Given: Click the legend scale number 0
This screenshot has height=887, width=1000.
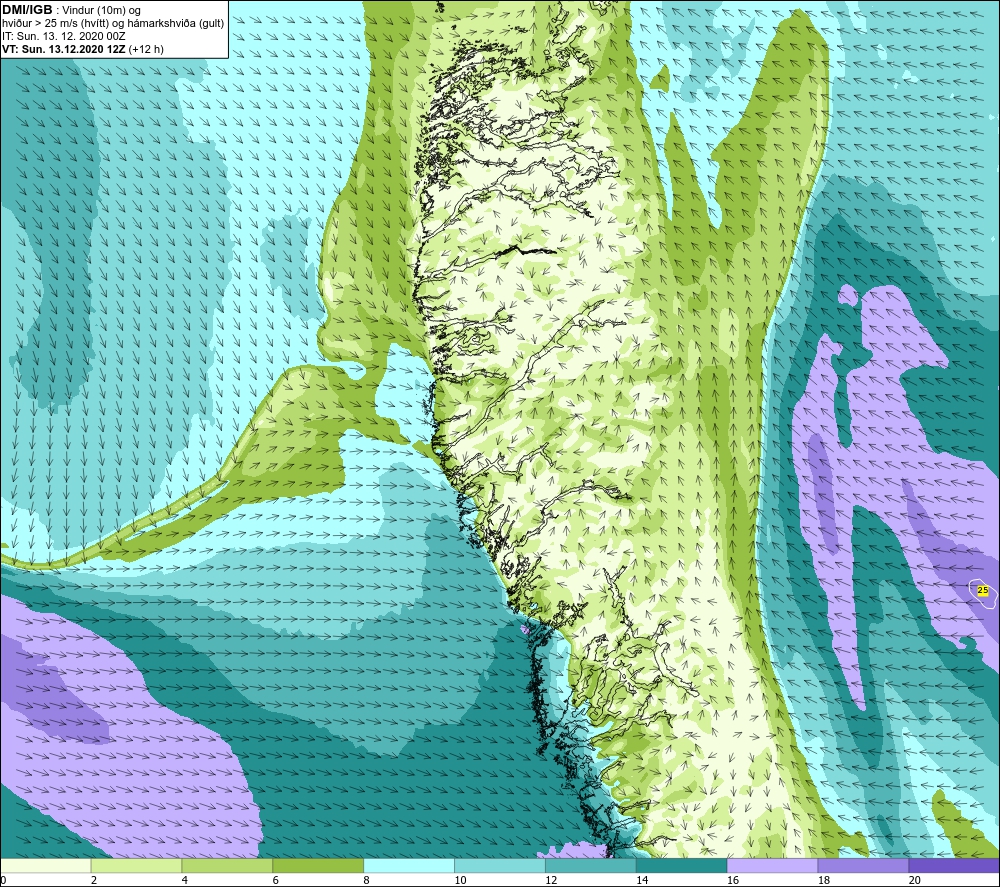Looking at the screenshot, I should click(x=3, y=880).
